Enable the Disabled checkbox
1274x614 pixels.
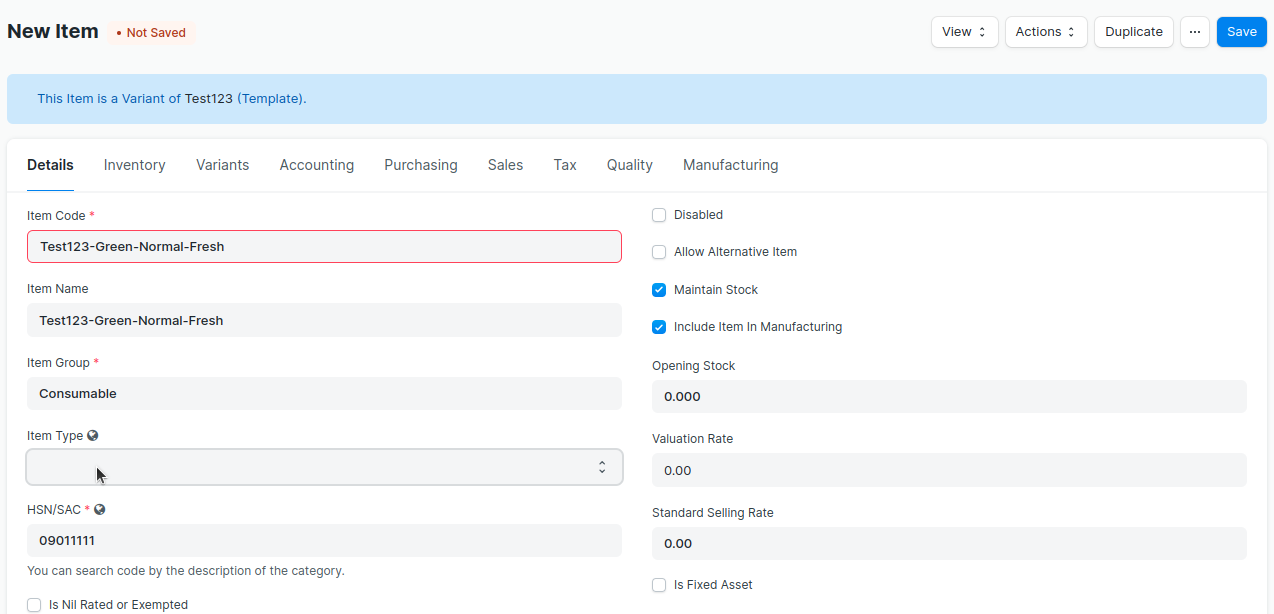click(x=659, y=215)
